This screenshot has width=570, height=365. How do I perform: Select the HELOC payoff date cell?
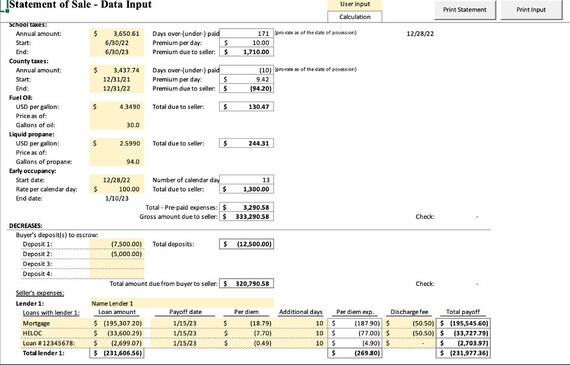tap(185, 333)
